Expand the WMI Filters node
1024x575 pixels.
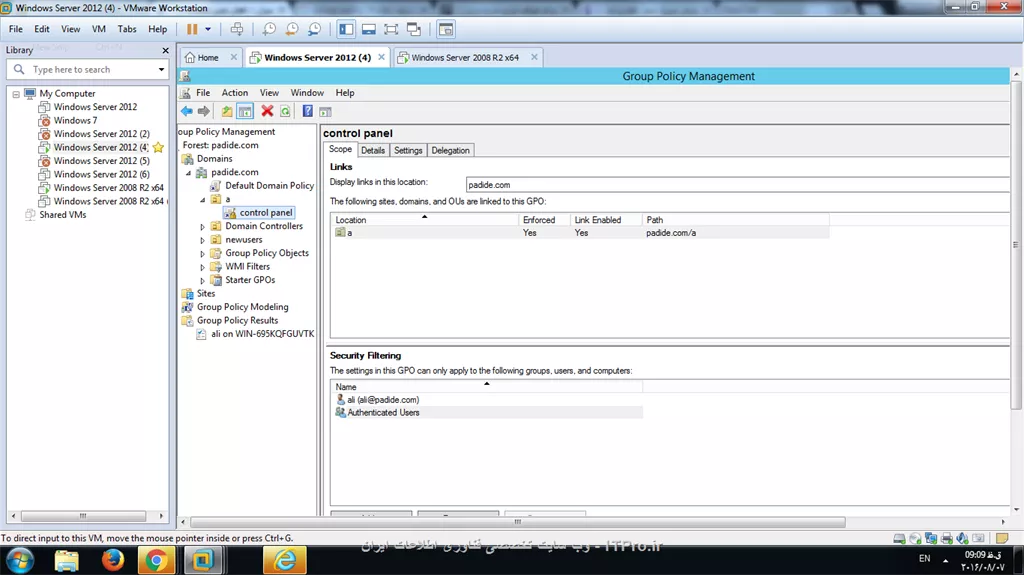(202, 267)
